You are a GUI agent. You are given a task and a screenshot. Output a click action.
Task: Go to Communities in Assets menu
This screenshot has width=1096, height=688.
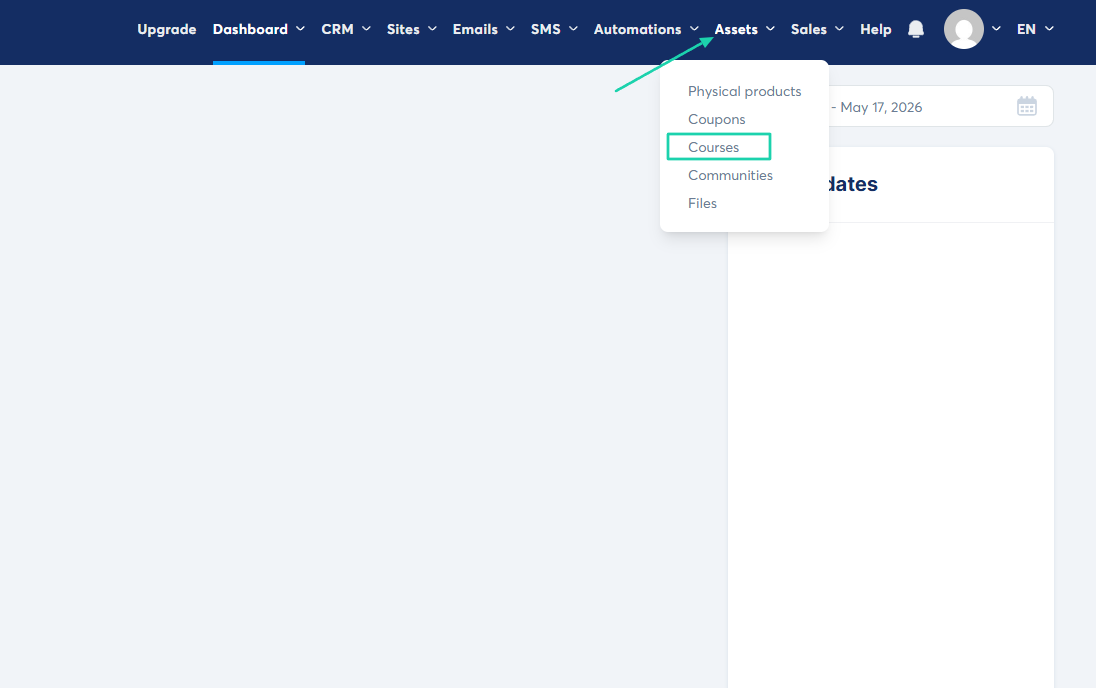pyautogui.click(x=730, y=175)
